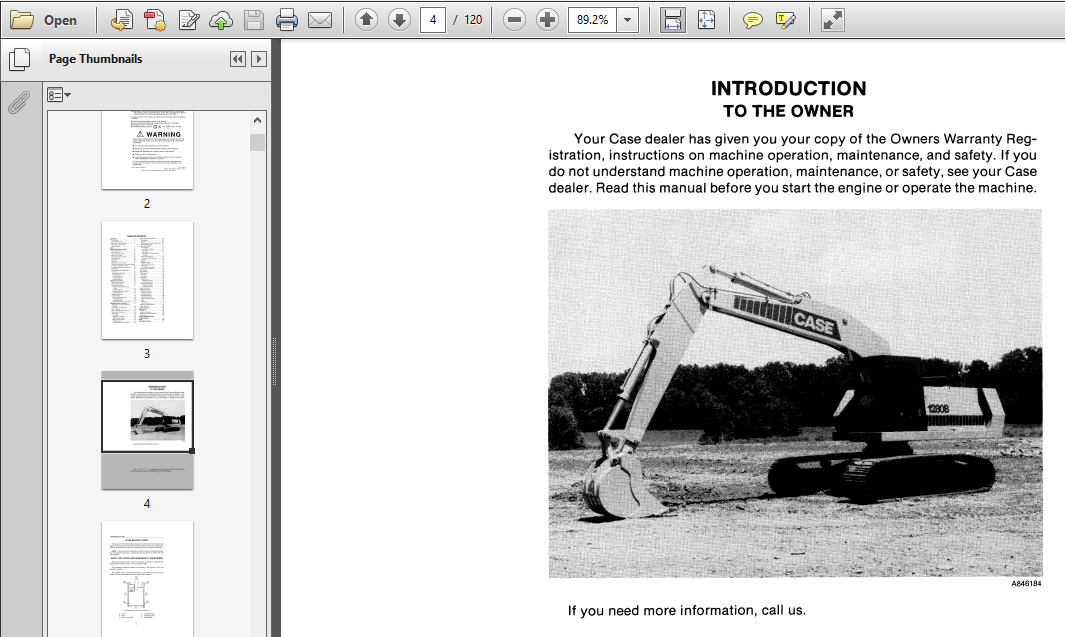Expand the panel with the right arrow button
This screenshot has height=637, width=1065.
click(x=259, y=59)
